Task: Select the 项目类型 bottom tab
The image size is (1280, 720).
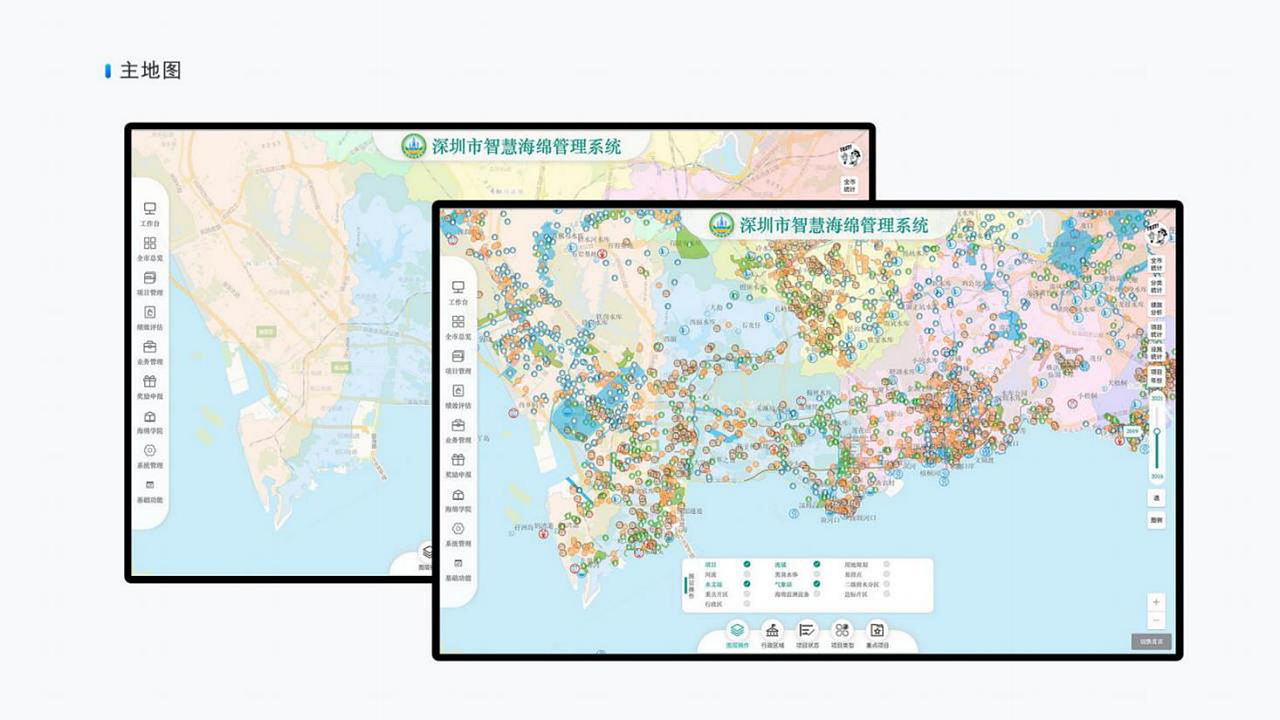Action: coord(842,636)
